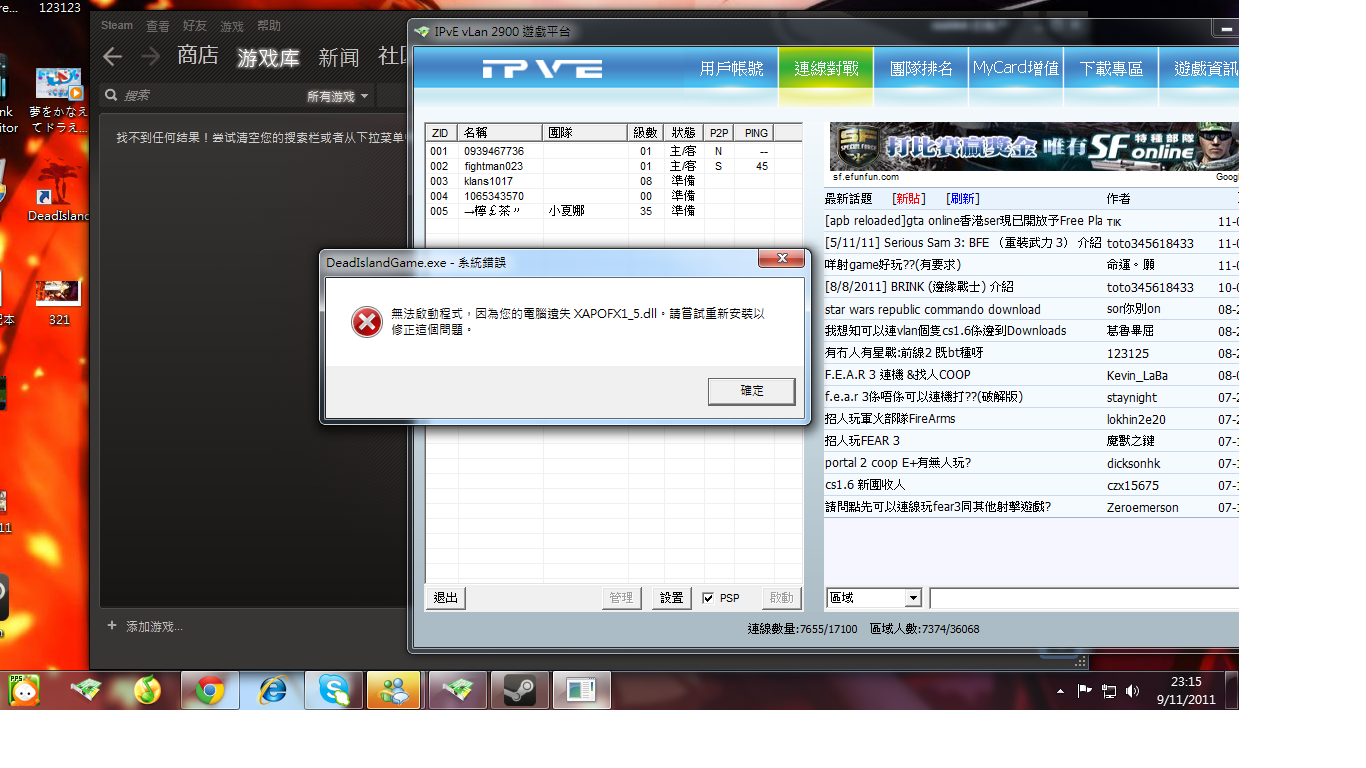Select player 1065343570 in the list
Image resolution: width=1366 pixels, height=768 pixels.
[x=614, y=196]
